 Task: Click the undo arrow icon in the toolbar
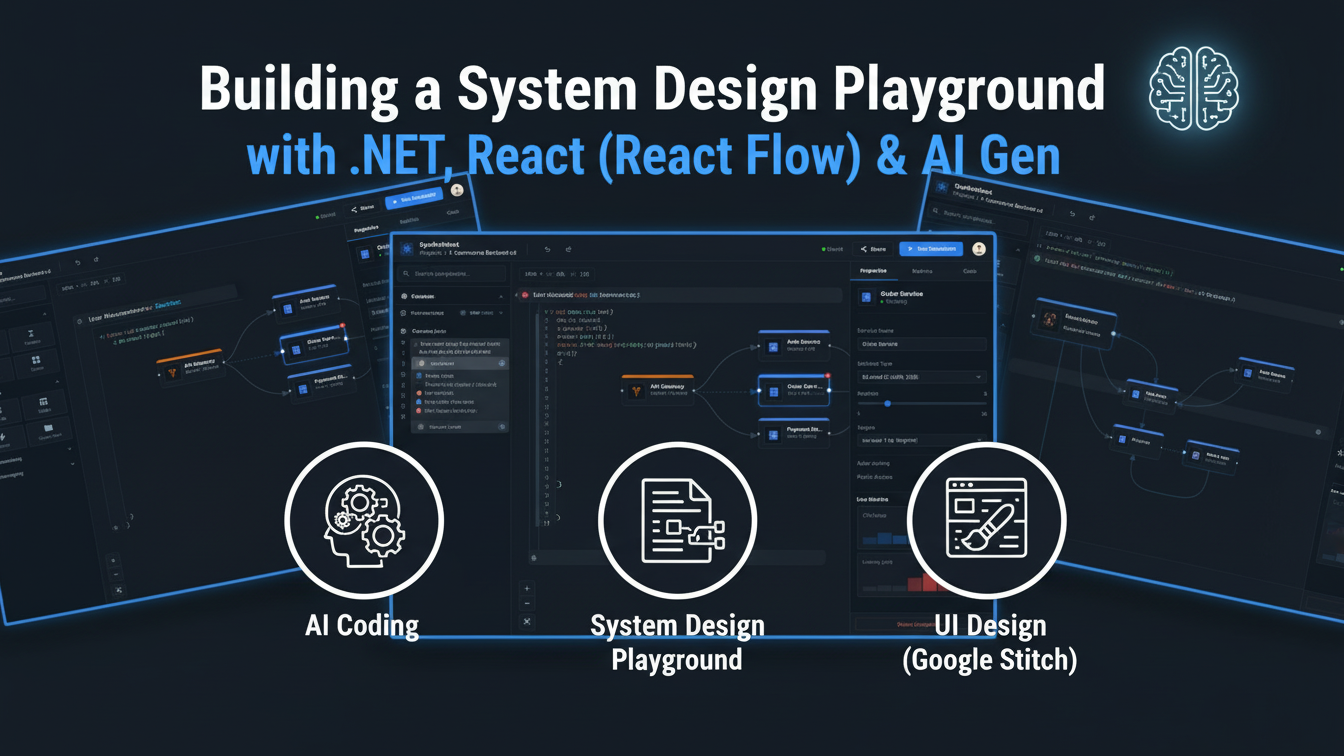coord(546,249)
